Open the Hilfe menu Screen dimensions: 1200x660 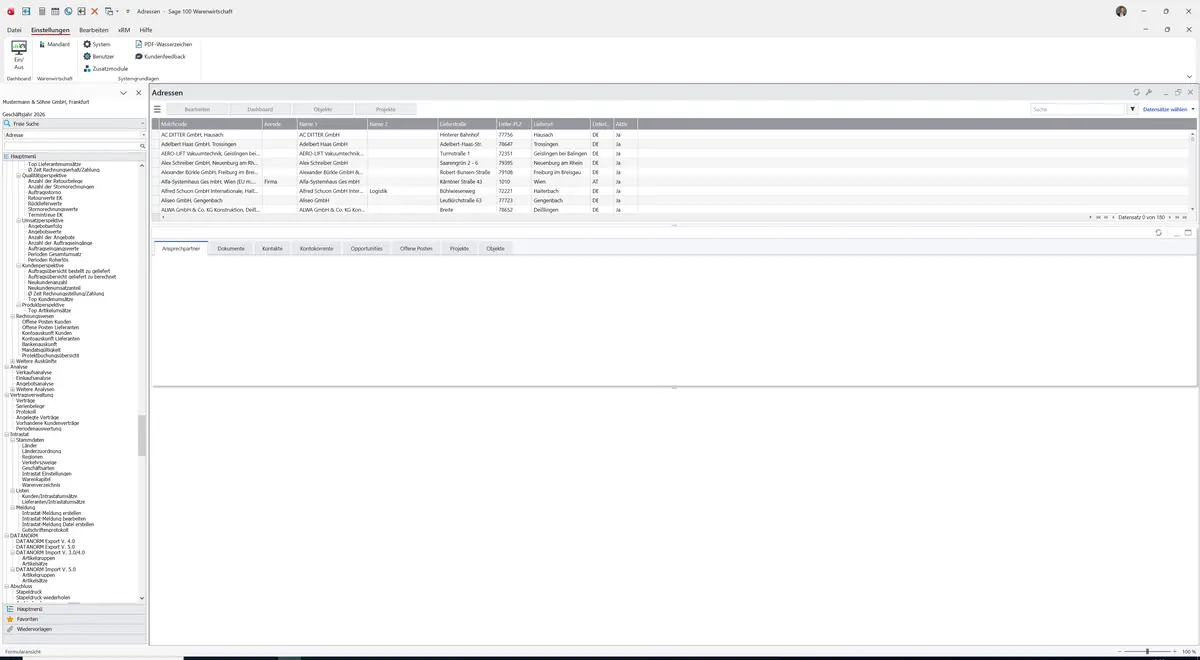tap(146, 30)
